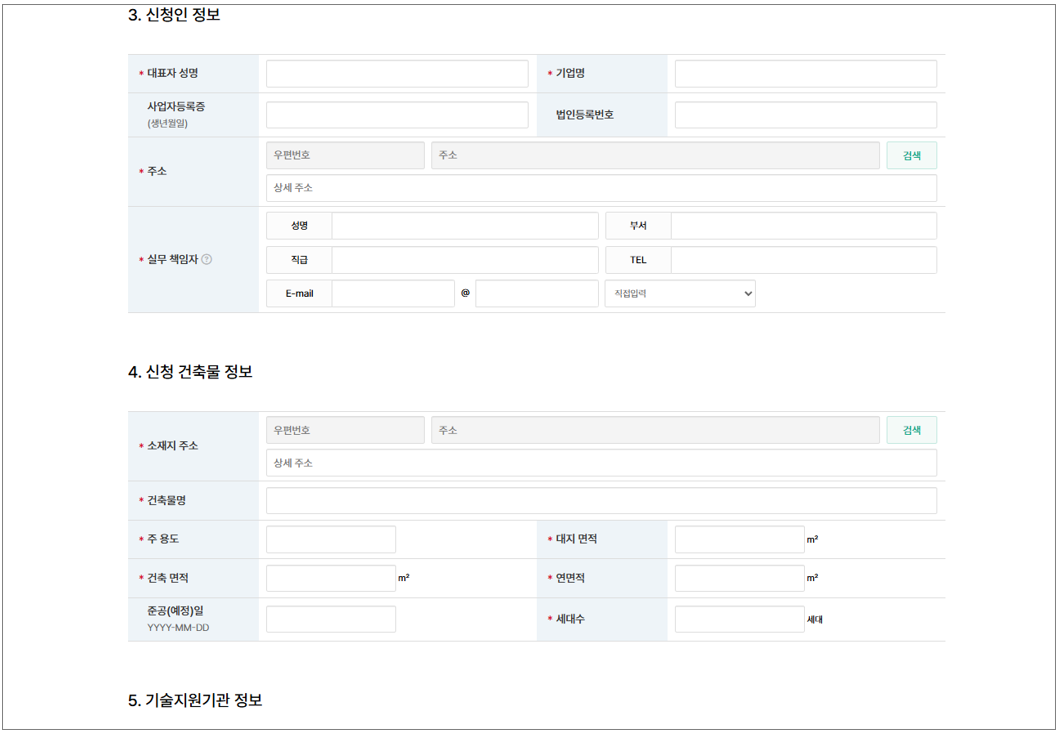
Task: Click into the 기업명 text field
Action: 805,74
